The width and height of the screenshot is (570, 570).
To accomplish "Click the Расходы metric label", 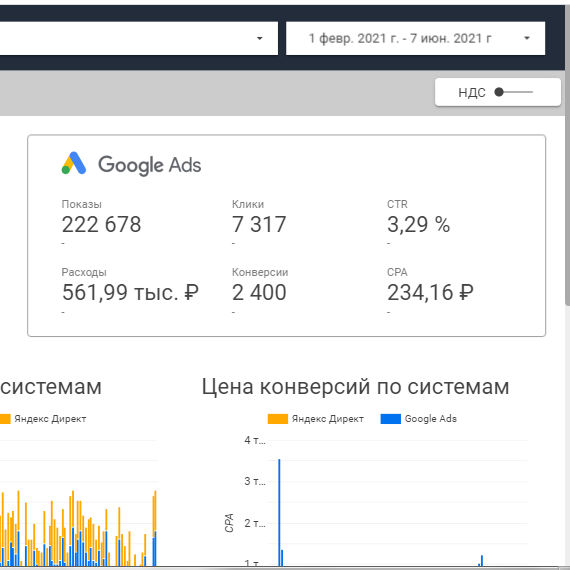I will pyautogui.click(x=84, y=272).
